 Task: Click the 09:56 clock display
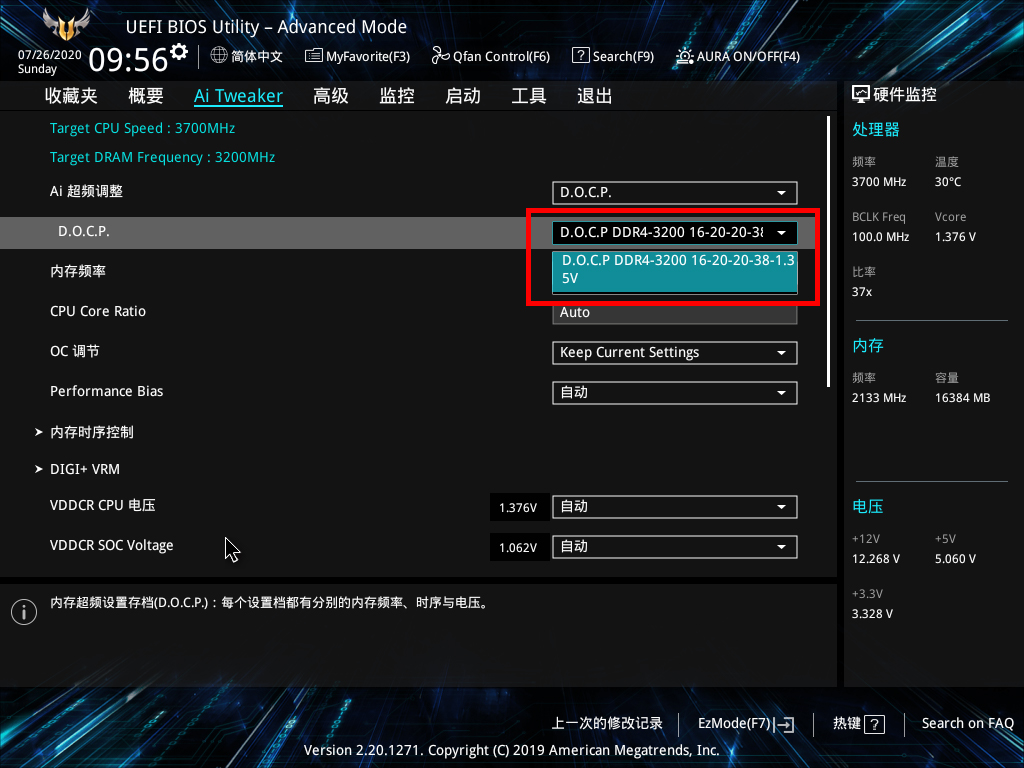coord(128,59)
